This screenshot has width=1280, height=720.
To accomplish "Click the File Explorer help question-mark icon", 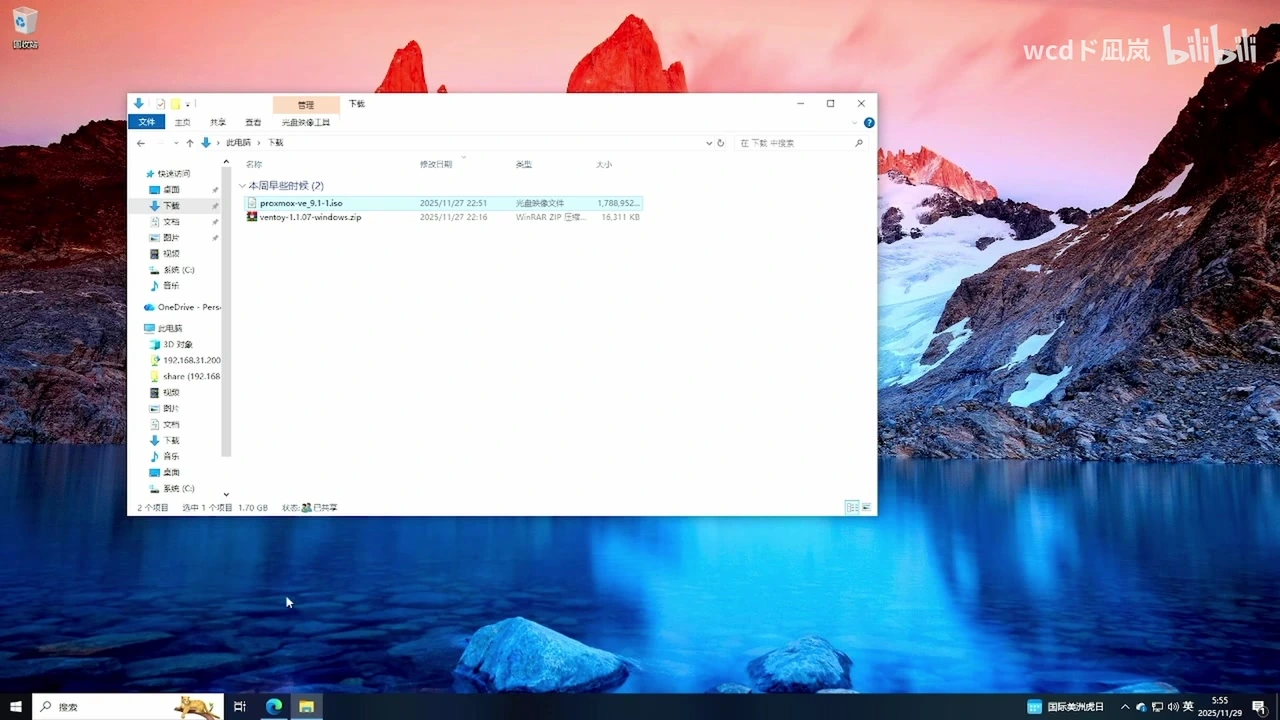I will (x=869, y=122).
